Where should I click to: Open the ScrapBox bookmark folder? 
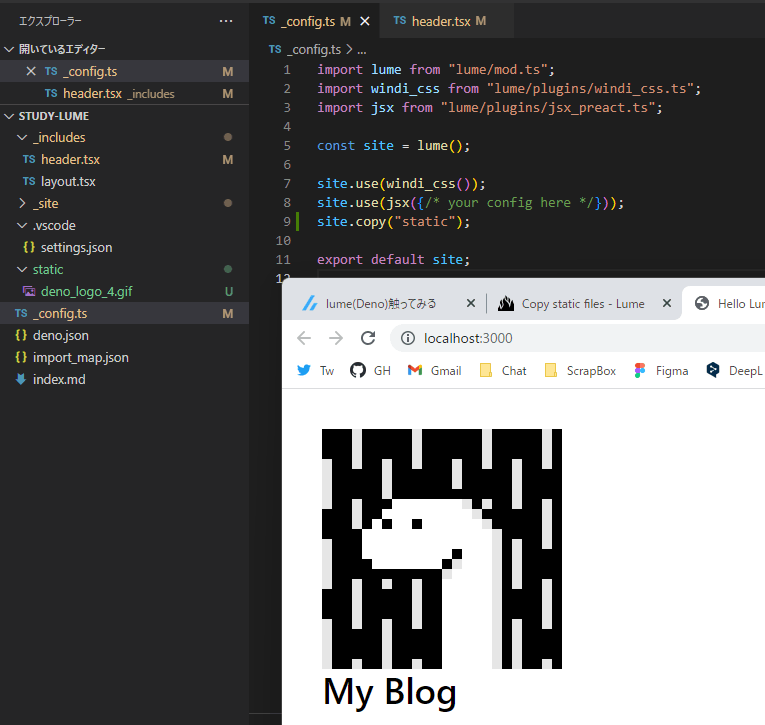point(581,371)
